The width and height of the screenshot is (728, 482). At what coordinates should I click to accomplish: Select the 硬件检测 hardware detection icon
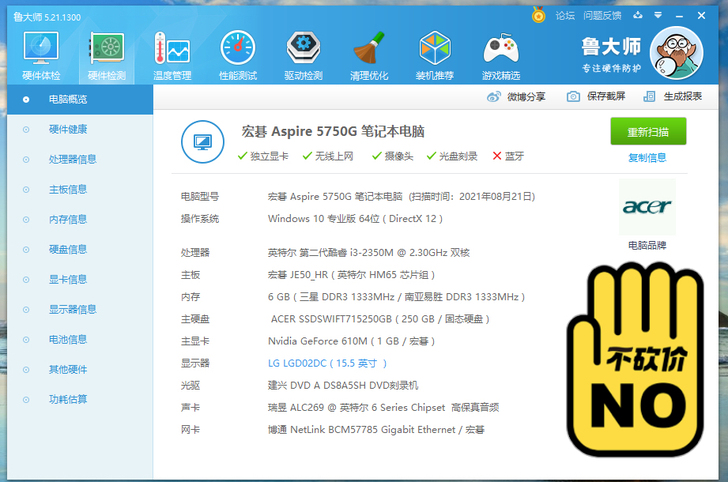[107, 55]
